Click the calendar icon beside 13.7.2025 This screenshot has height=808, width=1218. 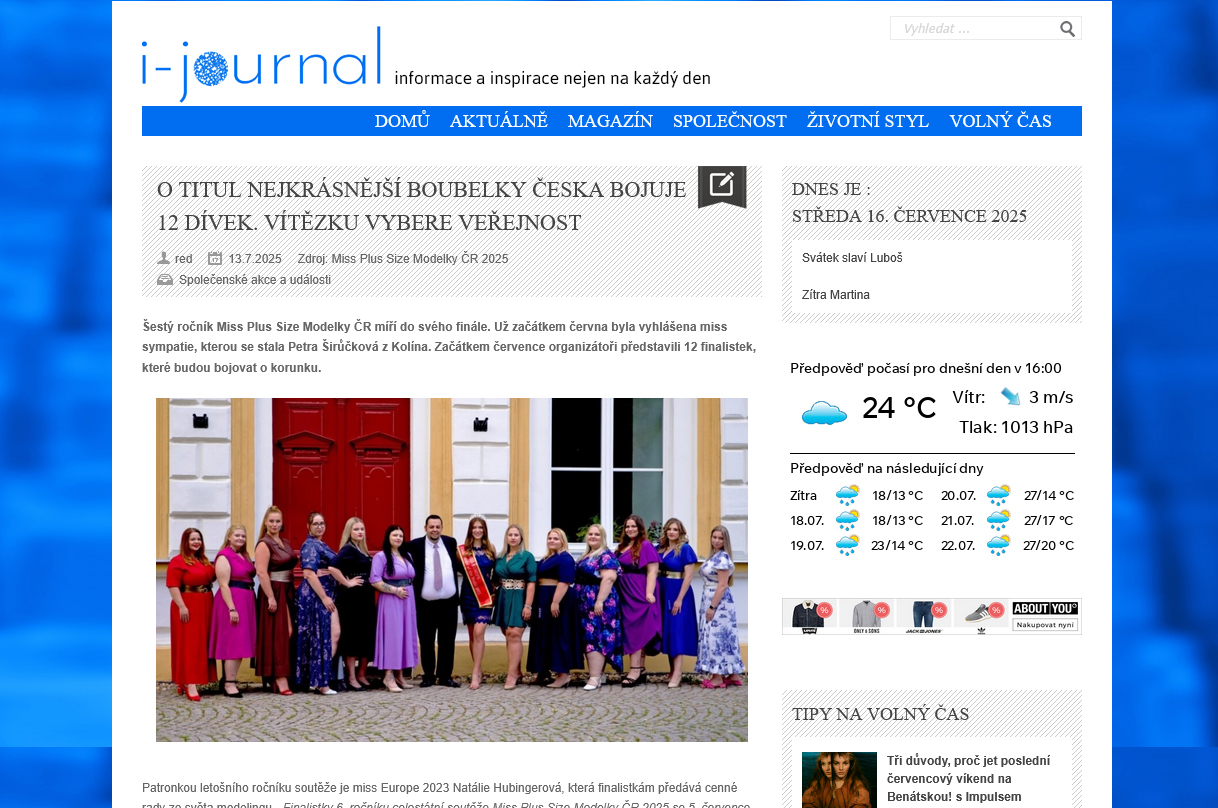(215, 258)
